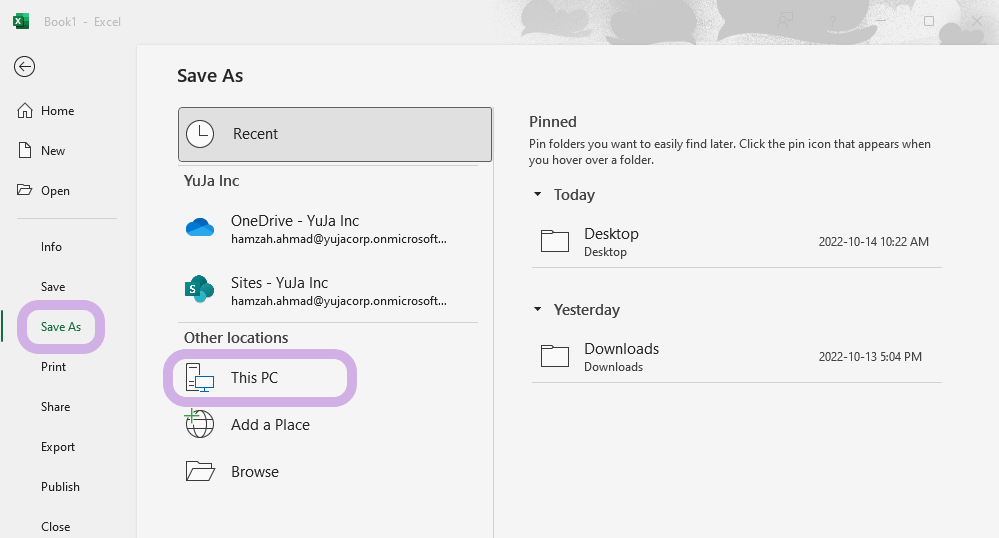The height and width of the screenshot is (538, 999).
Task: Collapse the Yesterday group arrow
Action: [538, 309]
